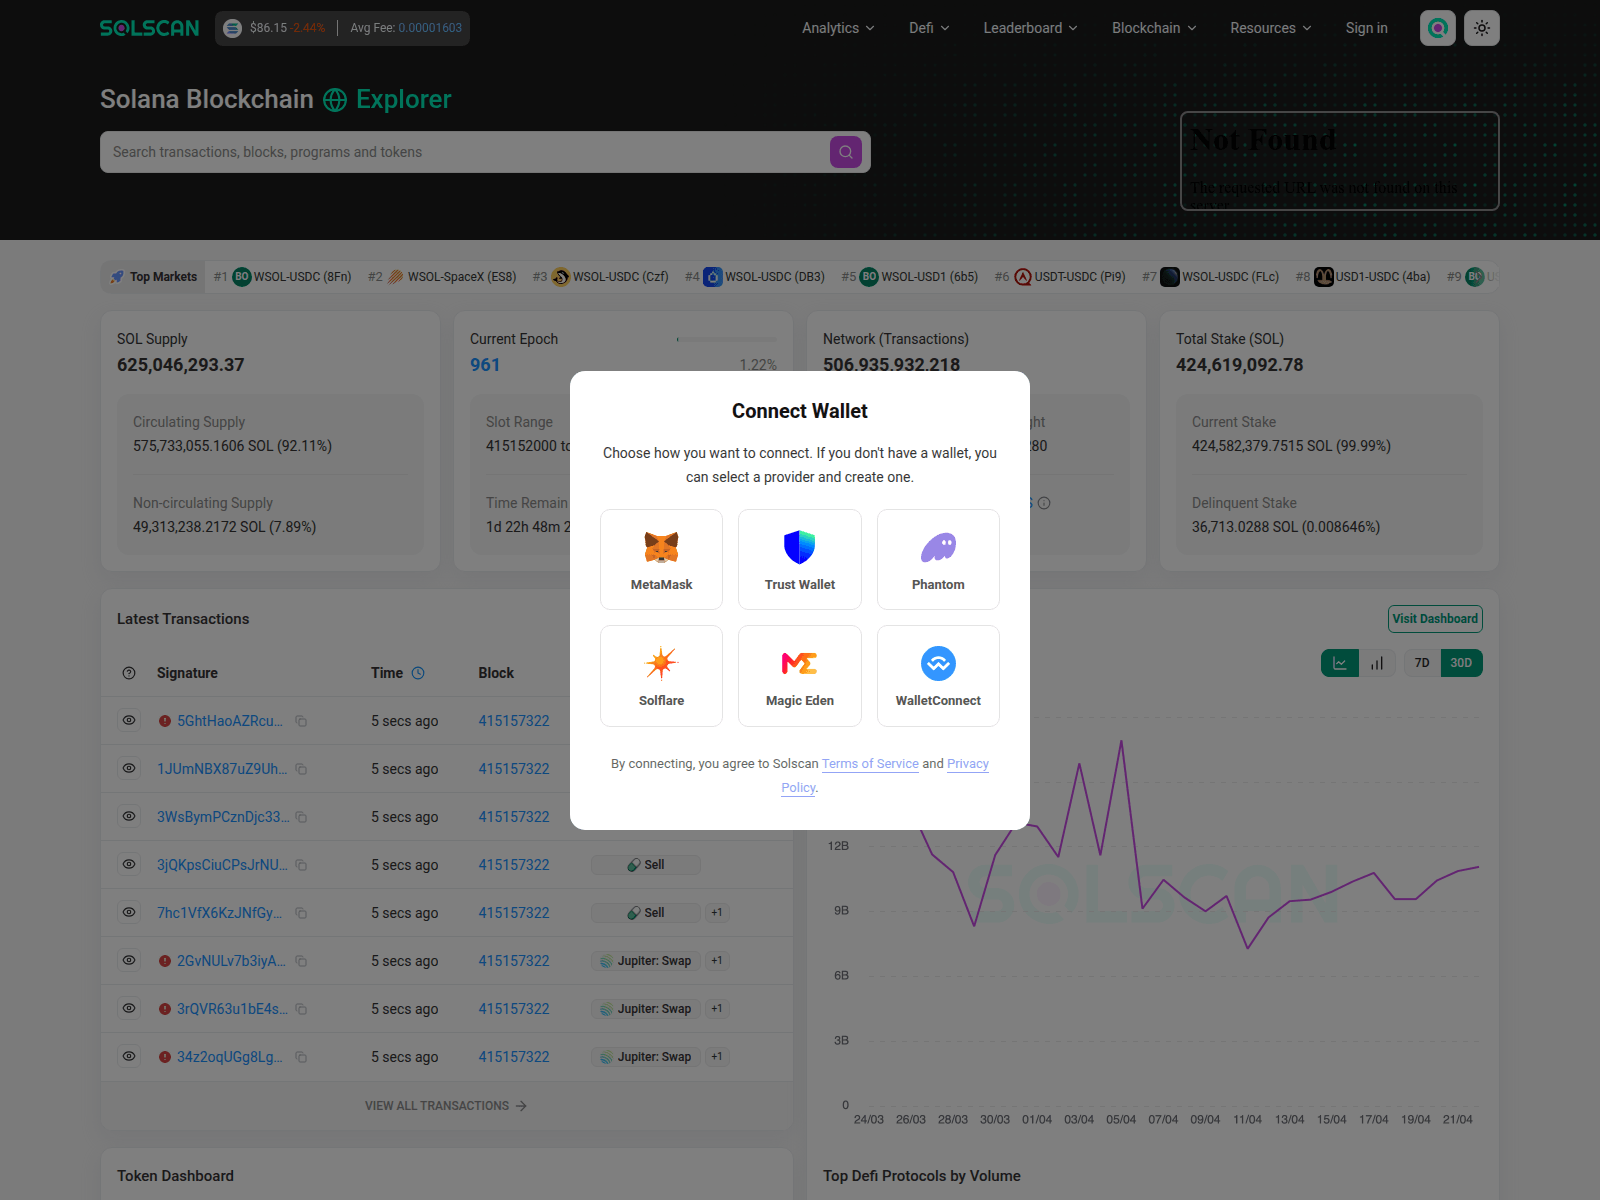1600x1200 pixels.
Task: Expand the Resources menu
Action: coord(1270,28)
